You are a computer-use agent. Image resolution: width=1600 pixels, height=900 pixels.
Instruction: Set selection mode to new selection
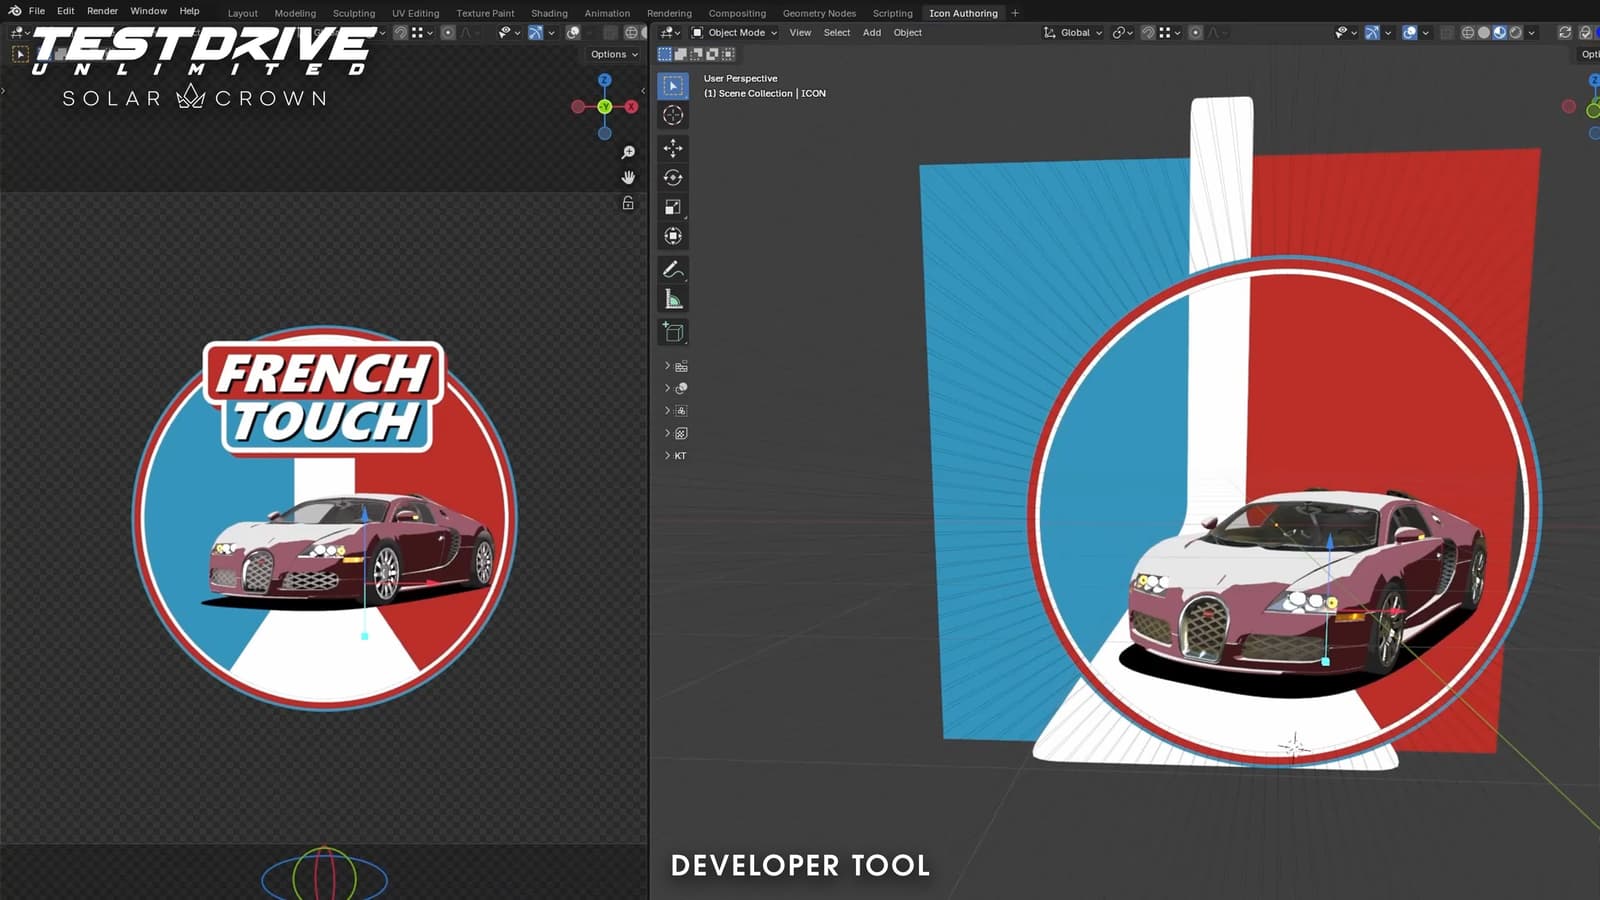(665, 54)
